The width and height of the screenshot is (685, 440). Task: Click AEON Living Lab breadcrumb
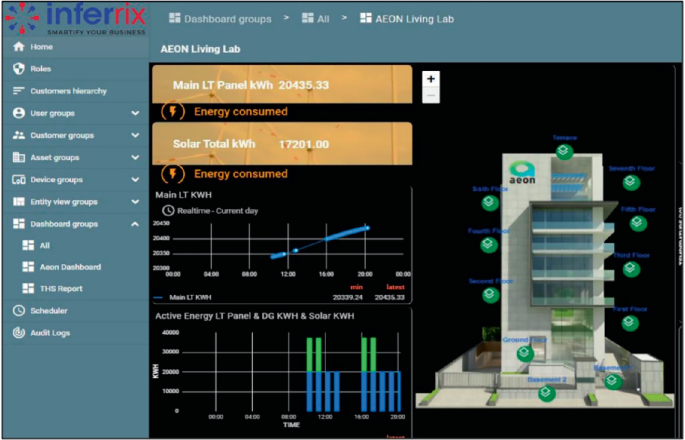point(407,19)
